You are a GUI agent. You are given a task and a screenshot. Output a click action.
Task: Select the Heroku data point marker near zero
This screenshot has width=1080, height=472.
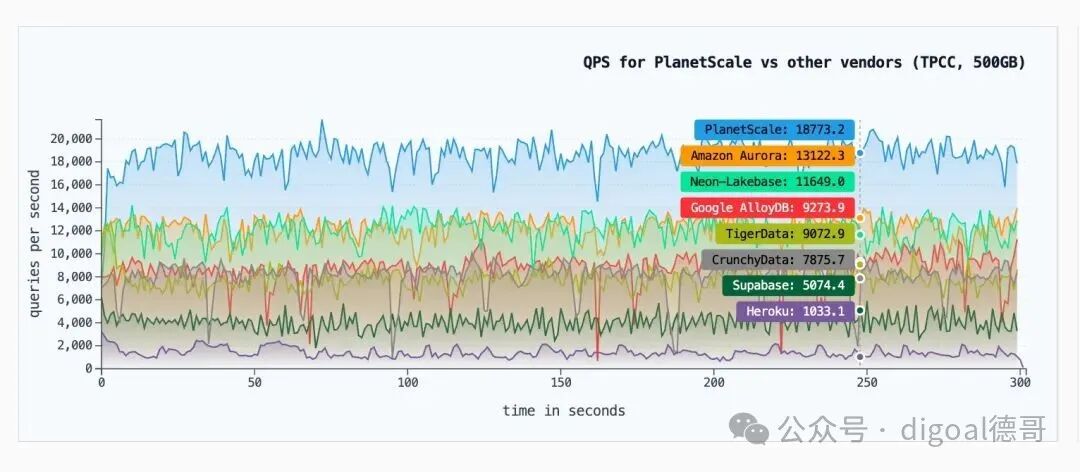tap(860, 357)
